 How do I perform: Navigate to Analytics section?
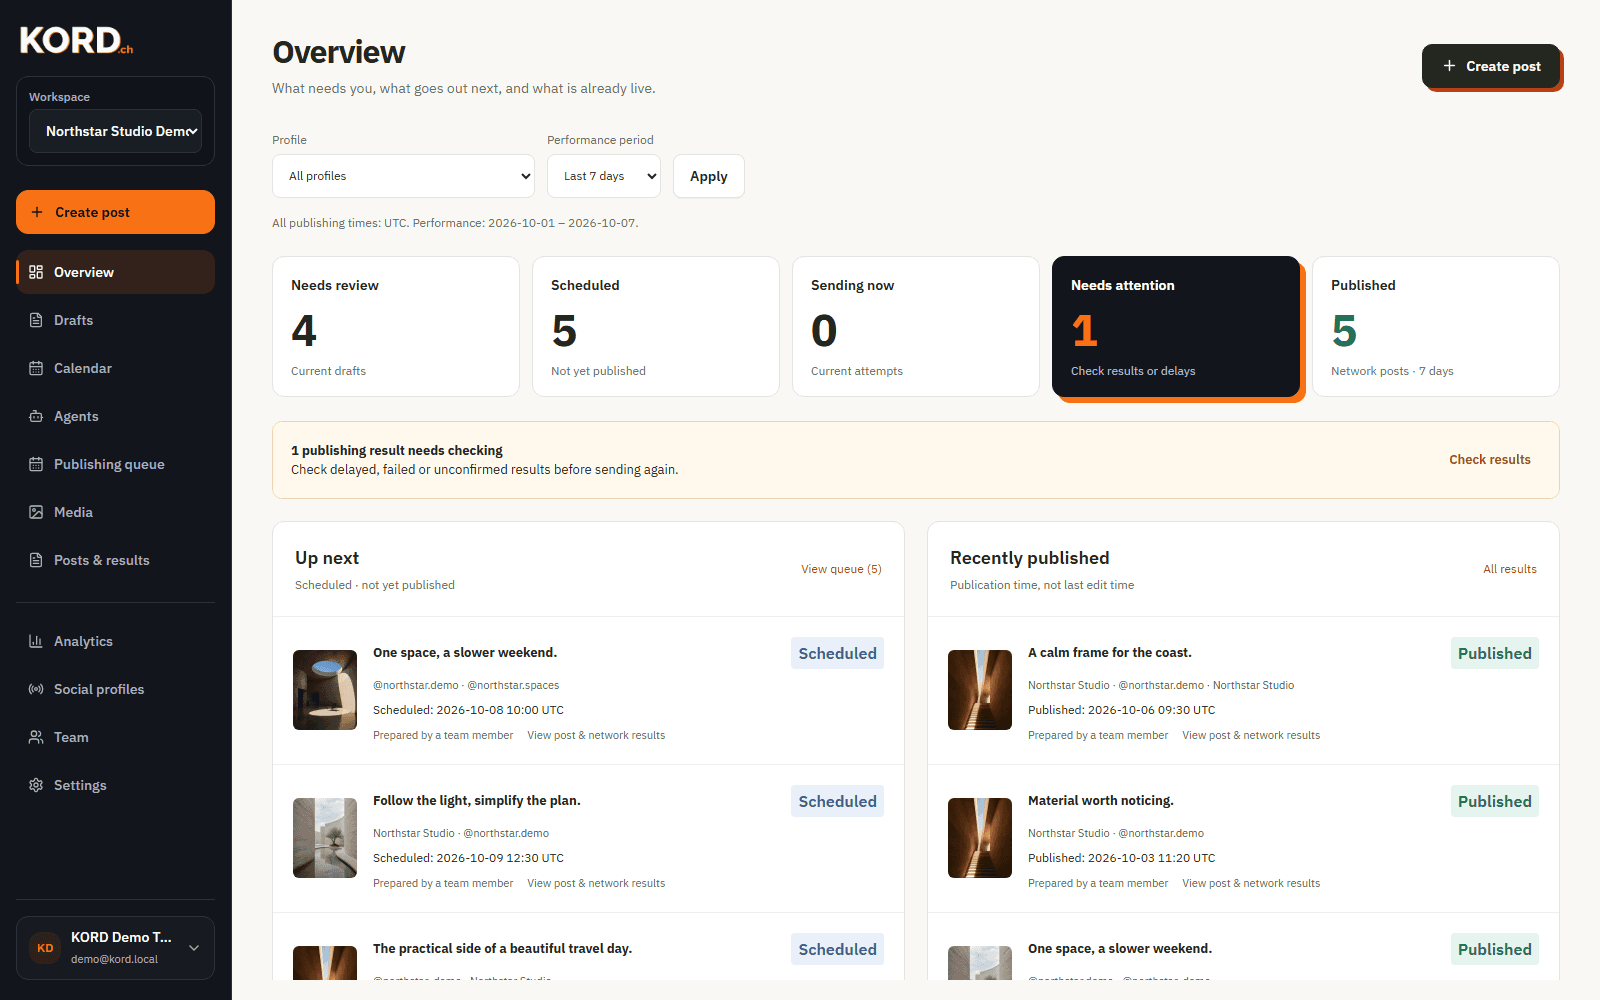[115, 641]
